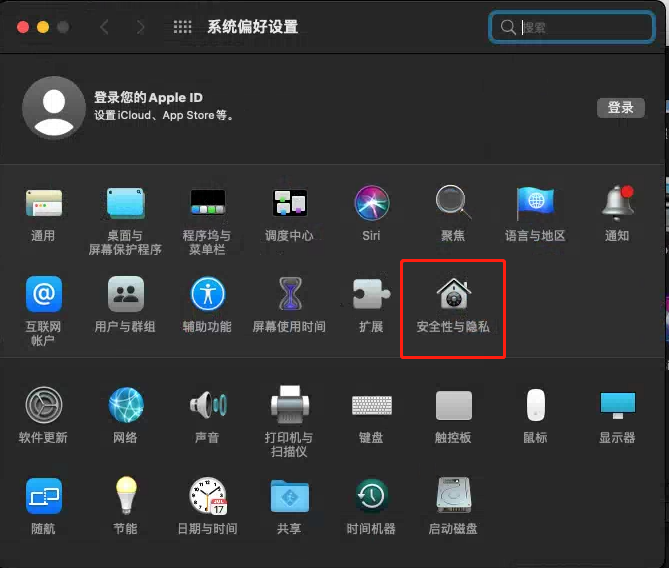Open 安全性与隐私 preferences pane
This screenshot has width=669, height=568.
[x=453, y=296]
